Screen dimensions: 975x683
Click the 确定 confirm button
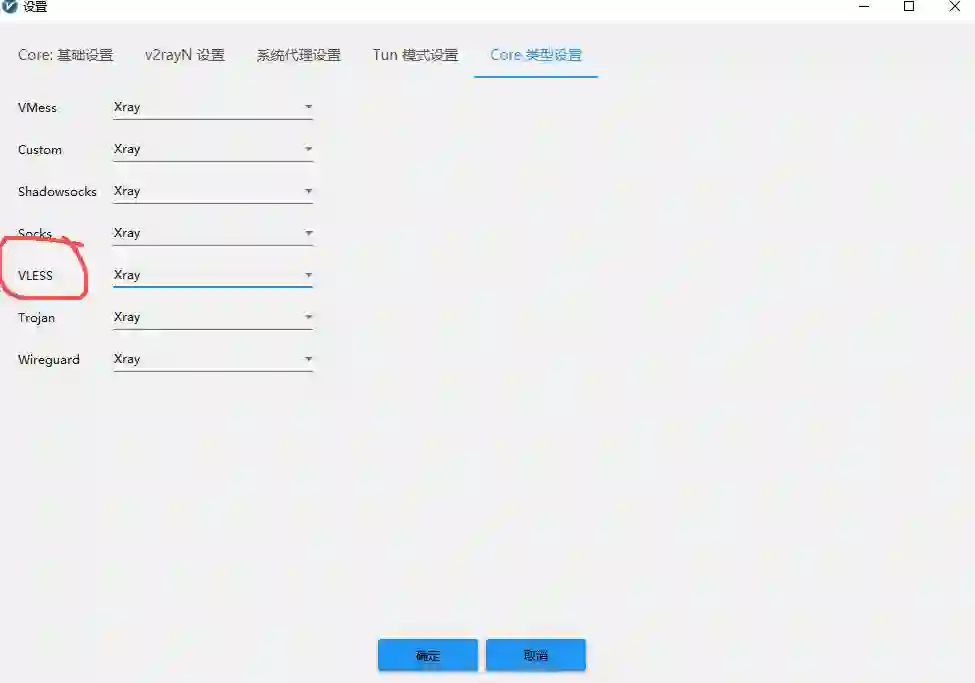[x=428, y=655]
